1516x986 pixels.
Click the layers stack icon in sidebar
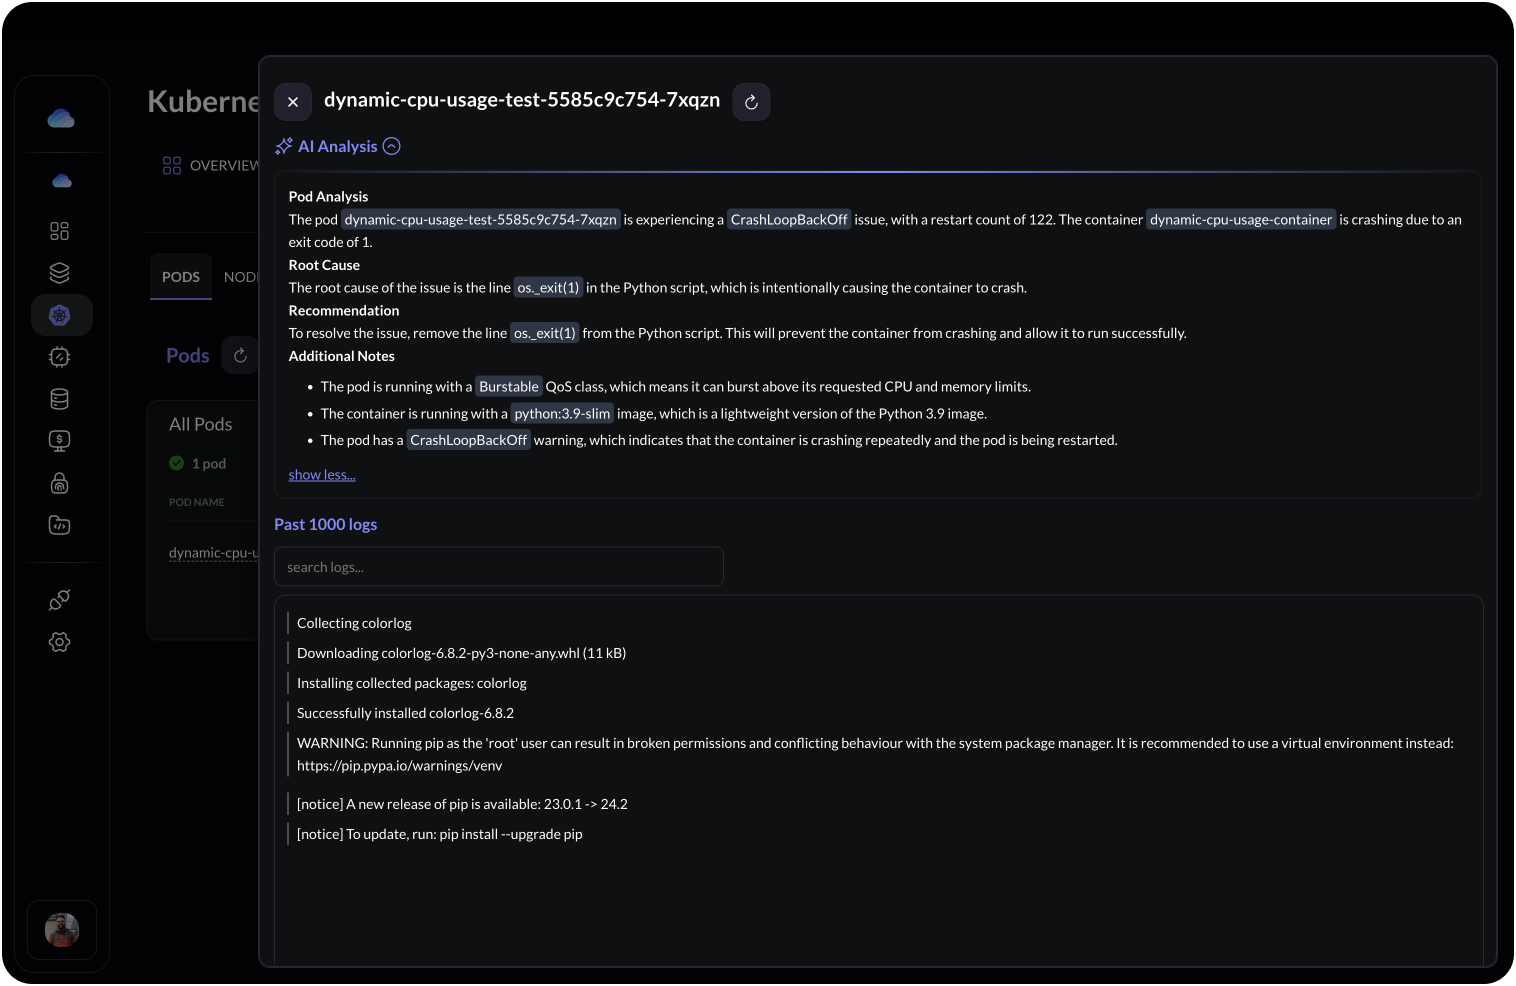[x=60, y=272]
